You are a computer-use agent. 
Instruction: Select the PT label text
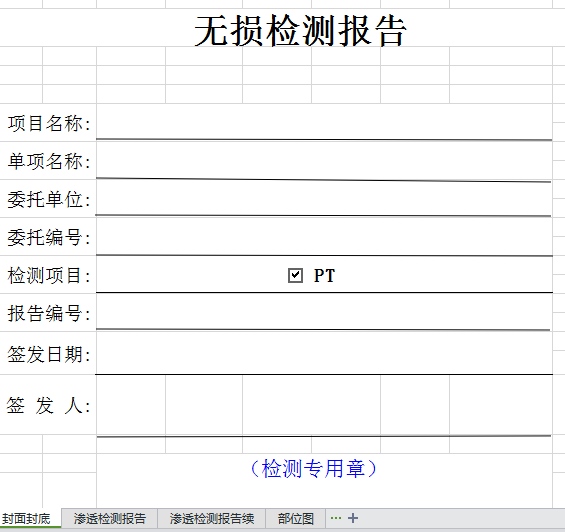tap(324, 276)
